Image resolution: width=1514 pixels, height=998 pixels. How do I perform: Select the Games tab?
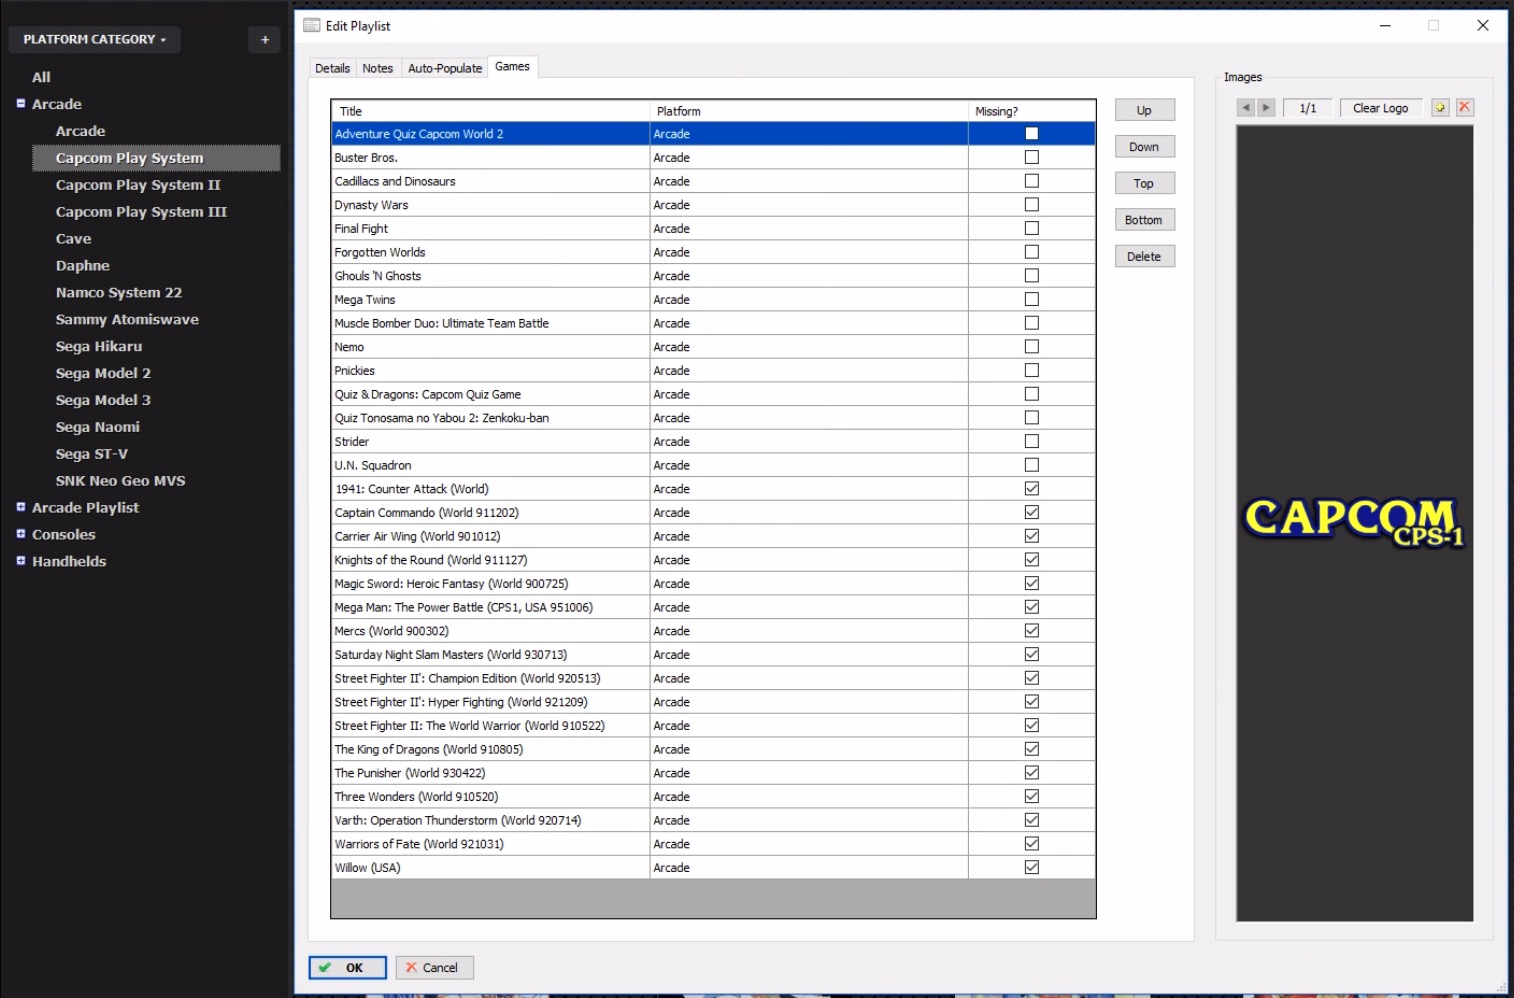(512, 66)
